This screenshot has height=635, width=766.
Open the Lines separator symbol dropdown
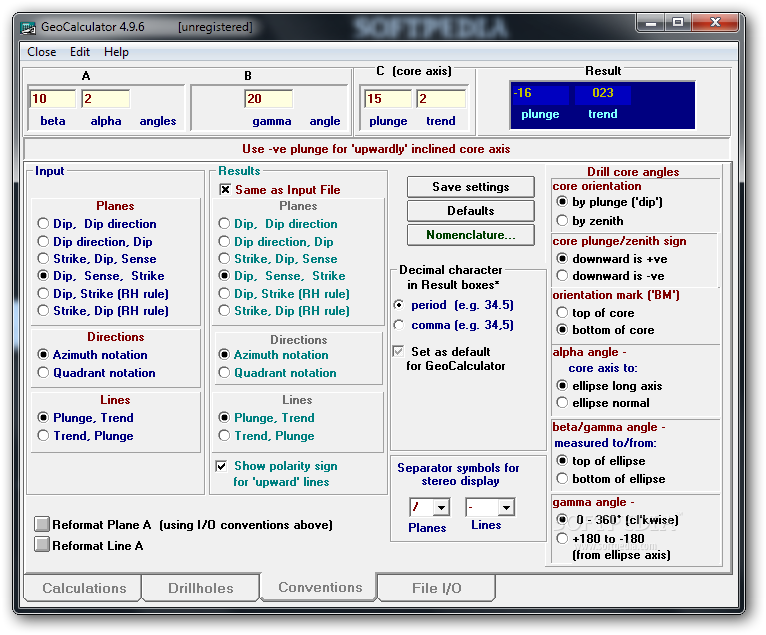(x=506, y=508)
